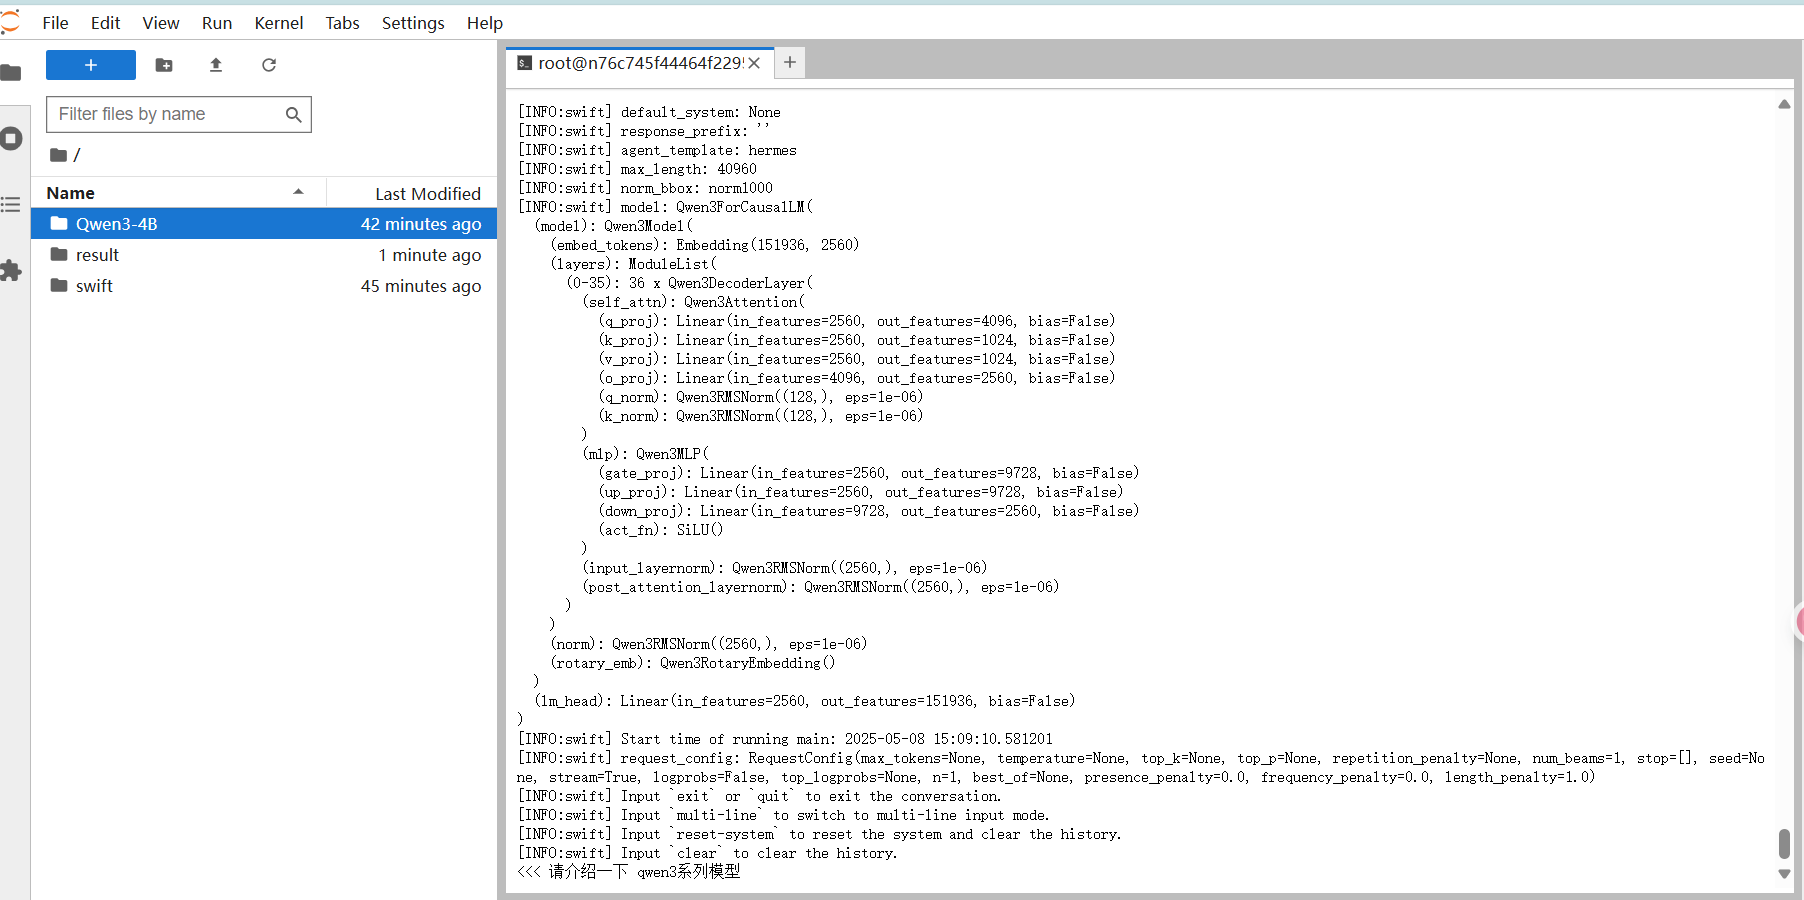This screenshot has height=900, width=1804.
Task: Click the Qwen3-4B folder icon
Action: [59, 223]
